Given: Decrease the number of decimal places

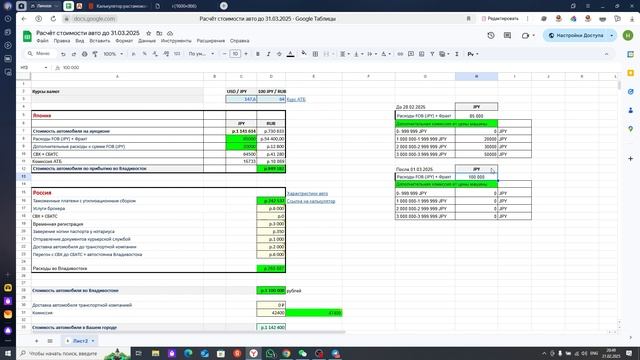Looking at the screenshot, I should pyautogui.click(x=155, y=54).
